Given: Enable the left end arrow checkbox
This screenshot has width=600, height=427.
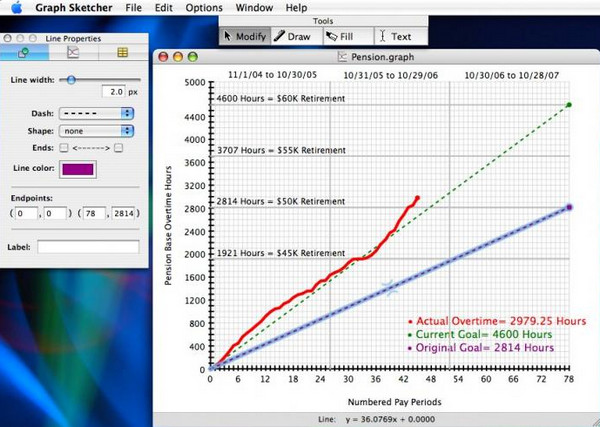Looking at the screenshot, I should click(64, 148).
